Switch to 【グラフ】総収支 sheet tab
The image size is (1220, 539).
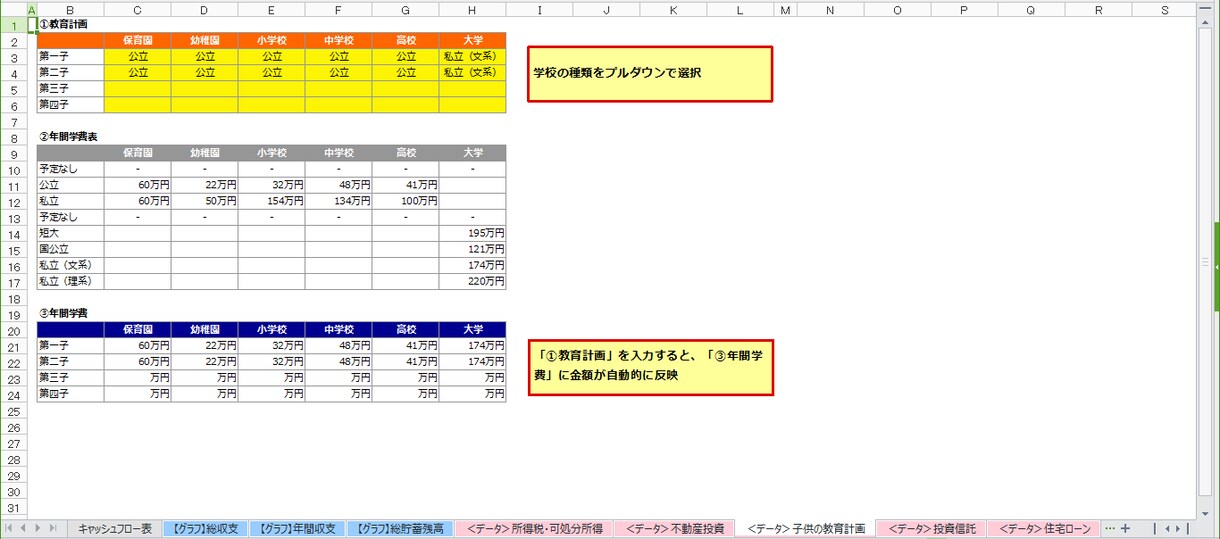coord(204,528)
